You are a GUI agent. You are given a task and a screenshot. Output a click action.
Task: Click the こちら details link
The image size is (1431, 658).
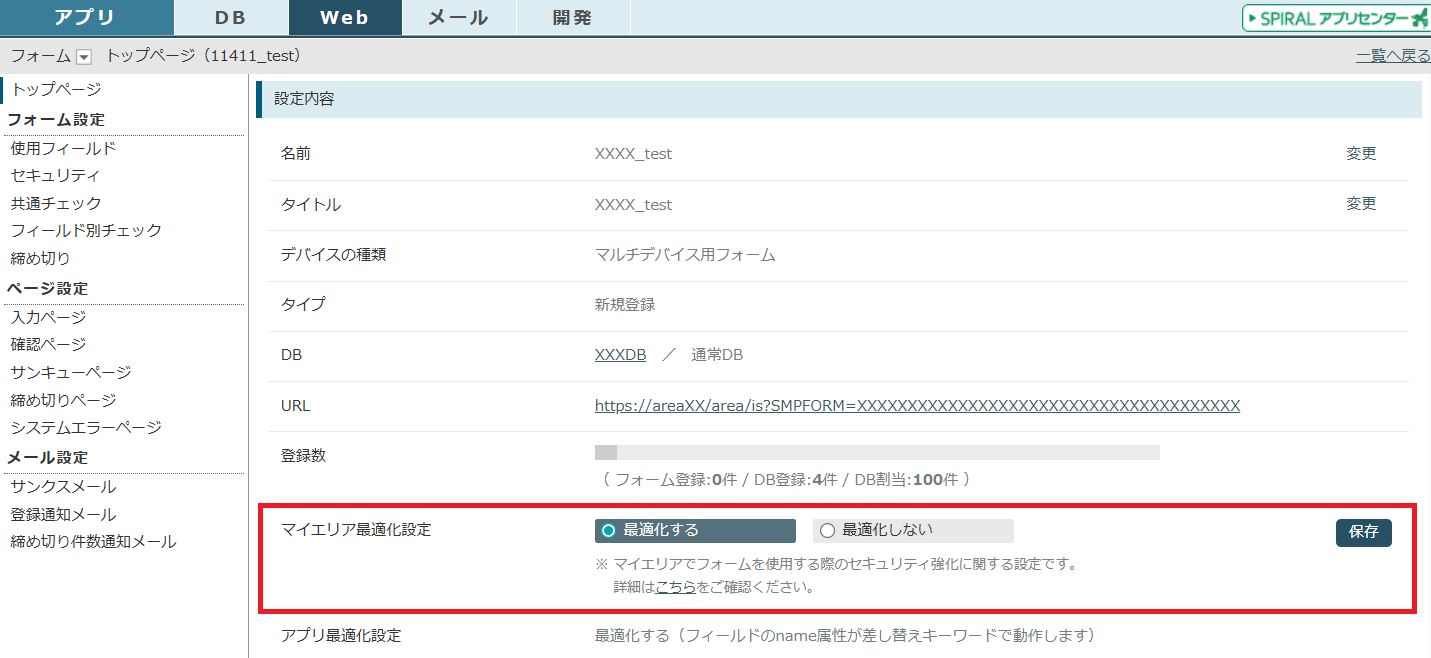(676, 587)
